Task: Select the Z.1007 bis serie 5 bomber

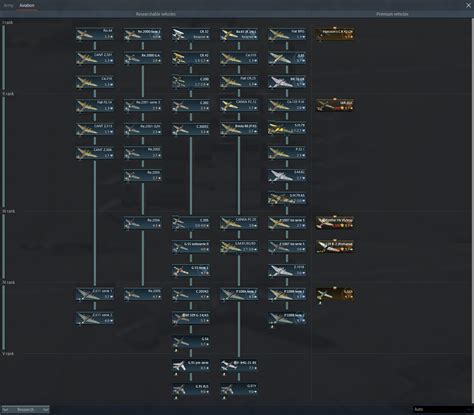Action: pyautogui.click(x=287, y=247)
